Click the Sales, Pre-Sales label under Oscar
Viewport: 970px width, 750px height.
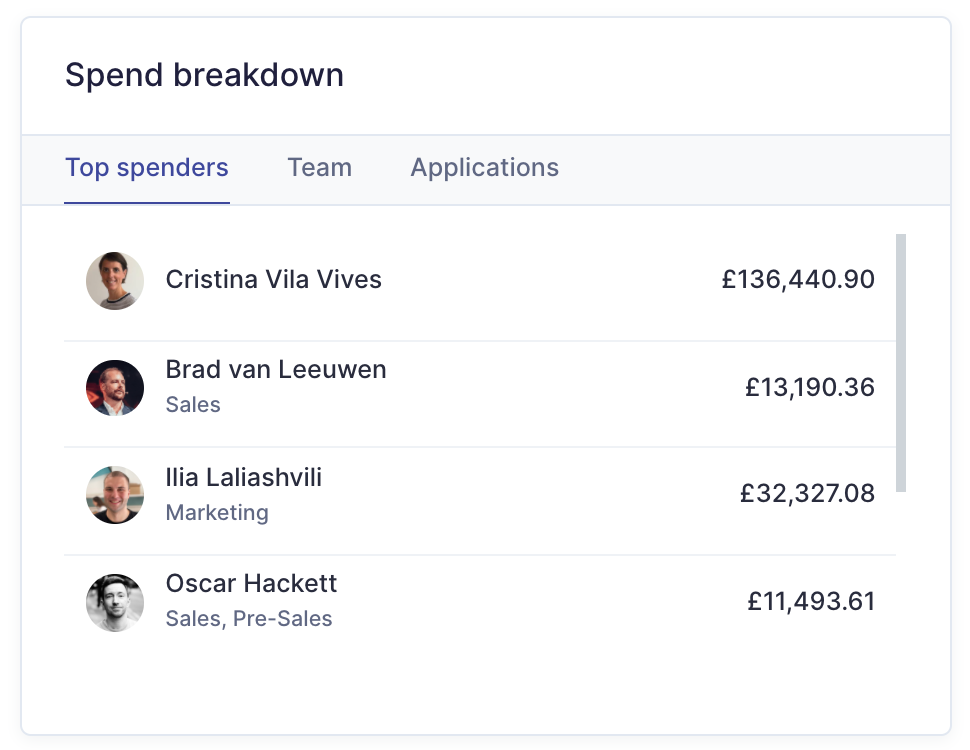(x=249, y=619)
